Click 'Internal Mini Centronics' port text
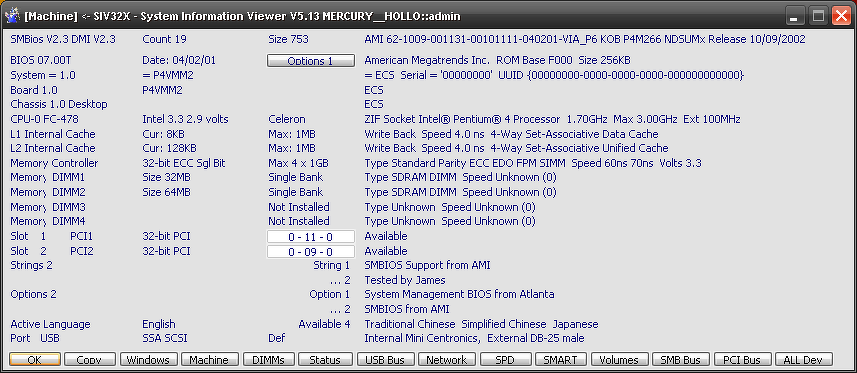857x373 pixels. [x=422, y=339]
